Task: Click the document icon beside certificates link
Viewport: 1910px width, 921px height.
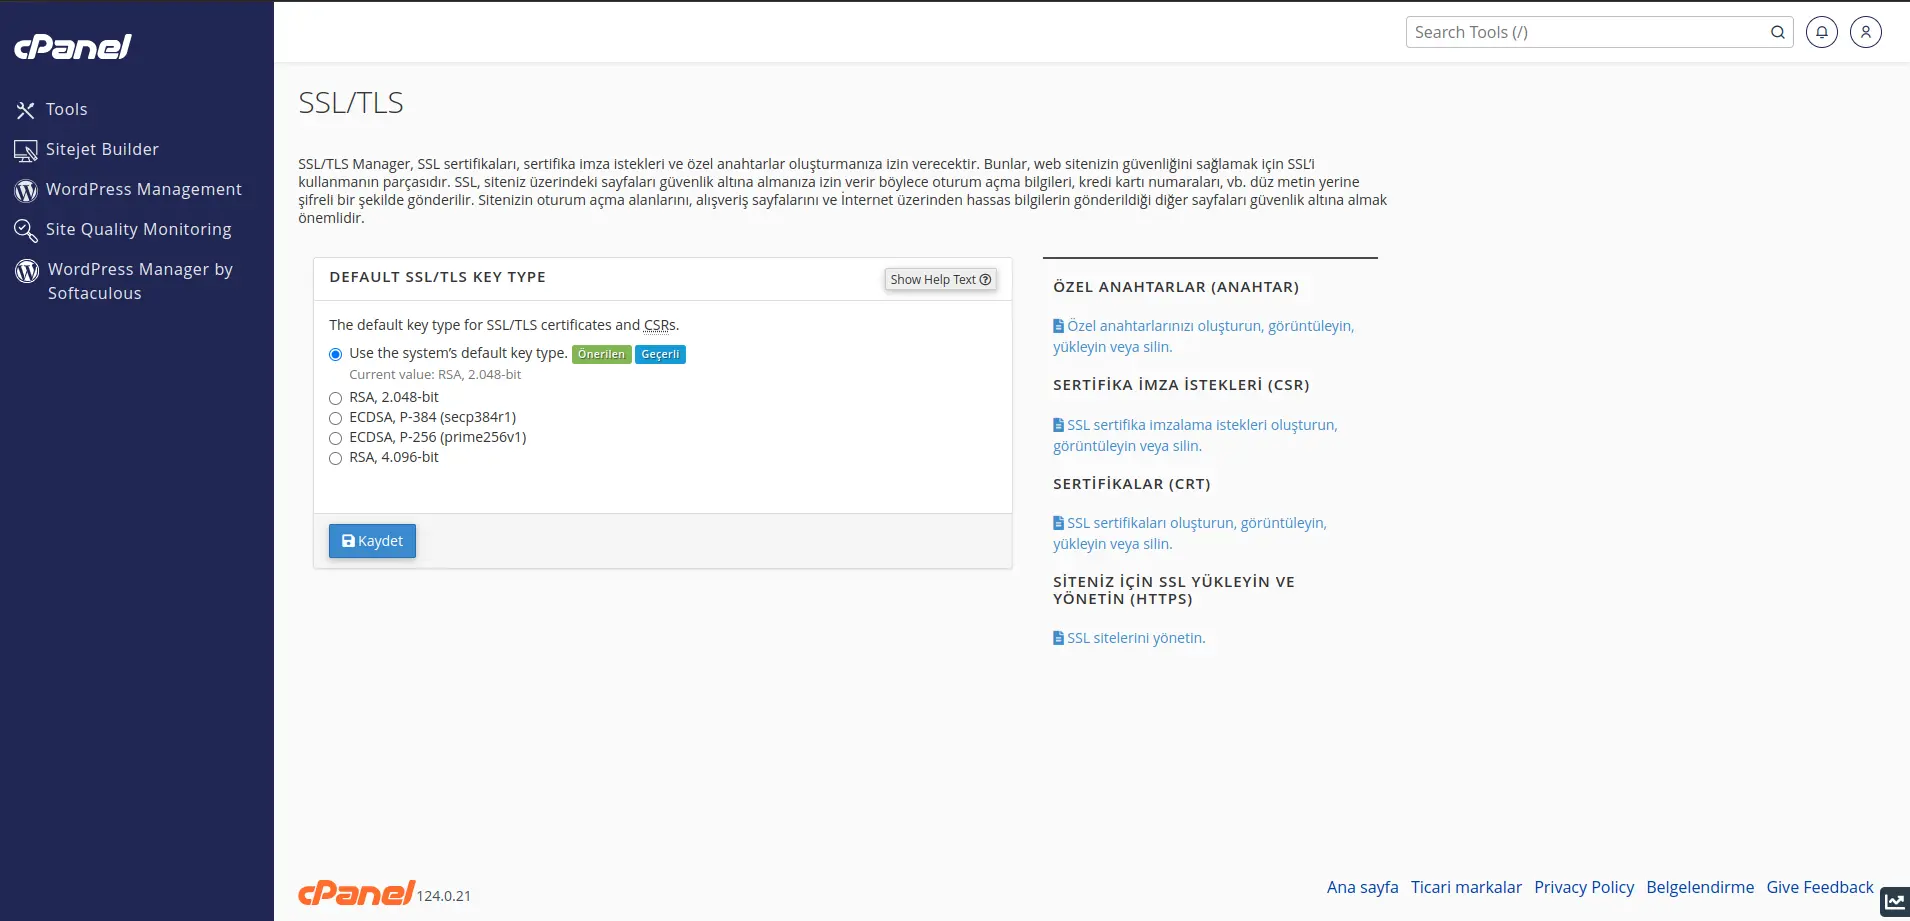Action: click(1059, 523)
